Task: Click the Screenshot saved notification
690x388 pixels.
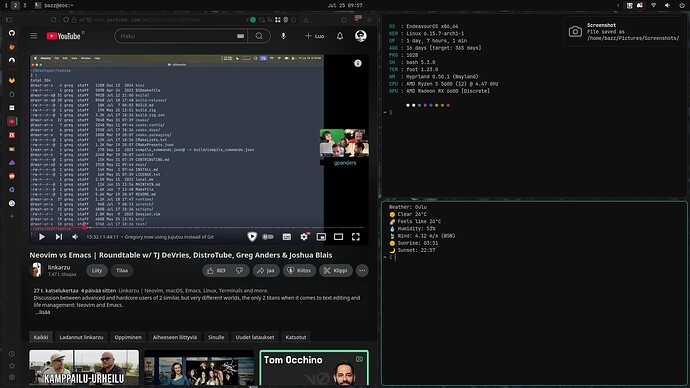Action: 624,32
